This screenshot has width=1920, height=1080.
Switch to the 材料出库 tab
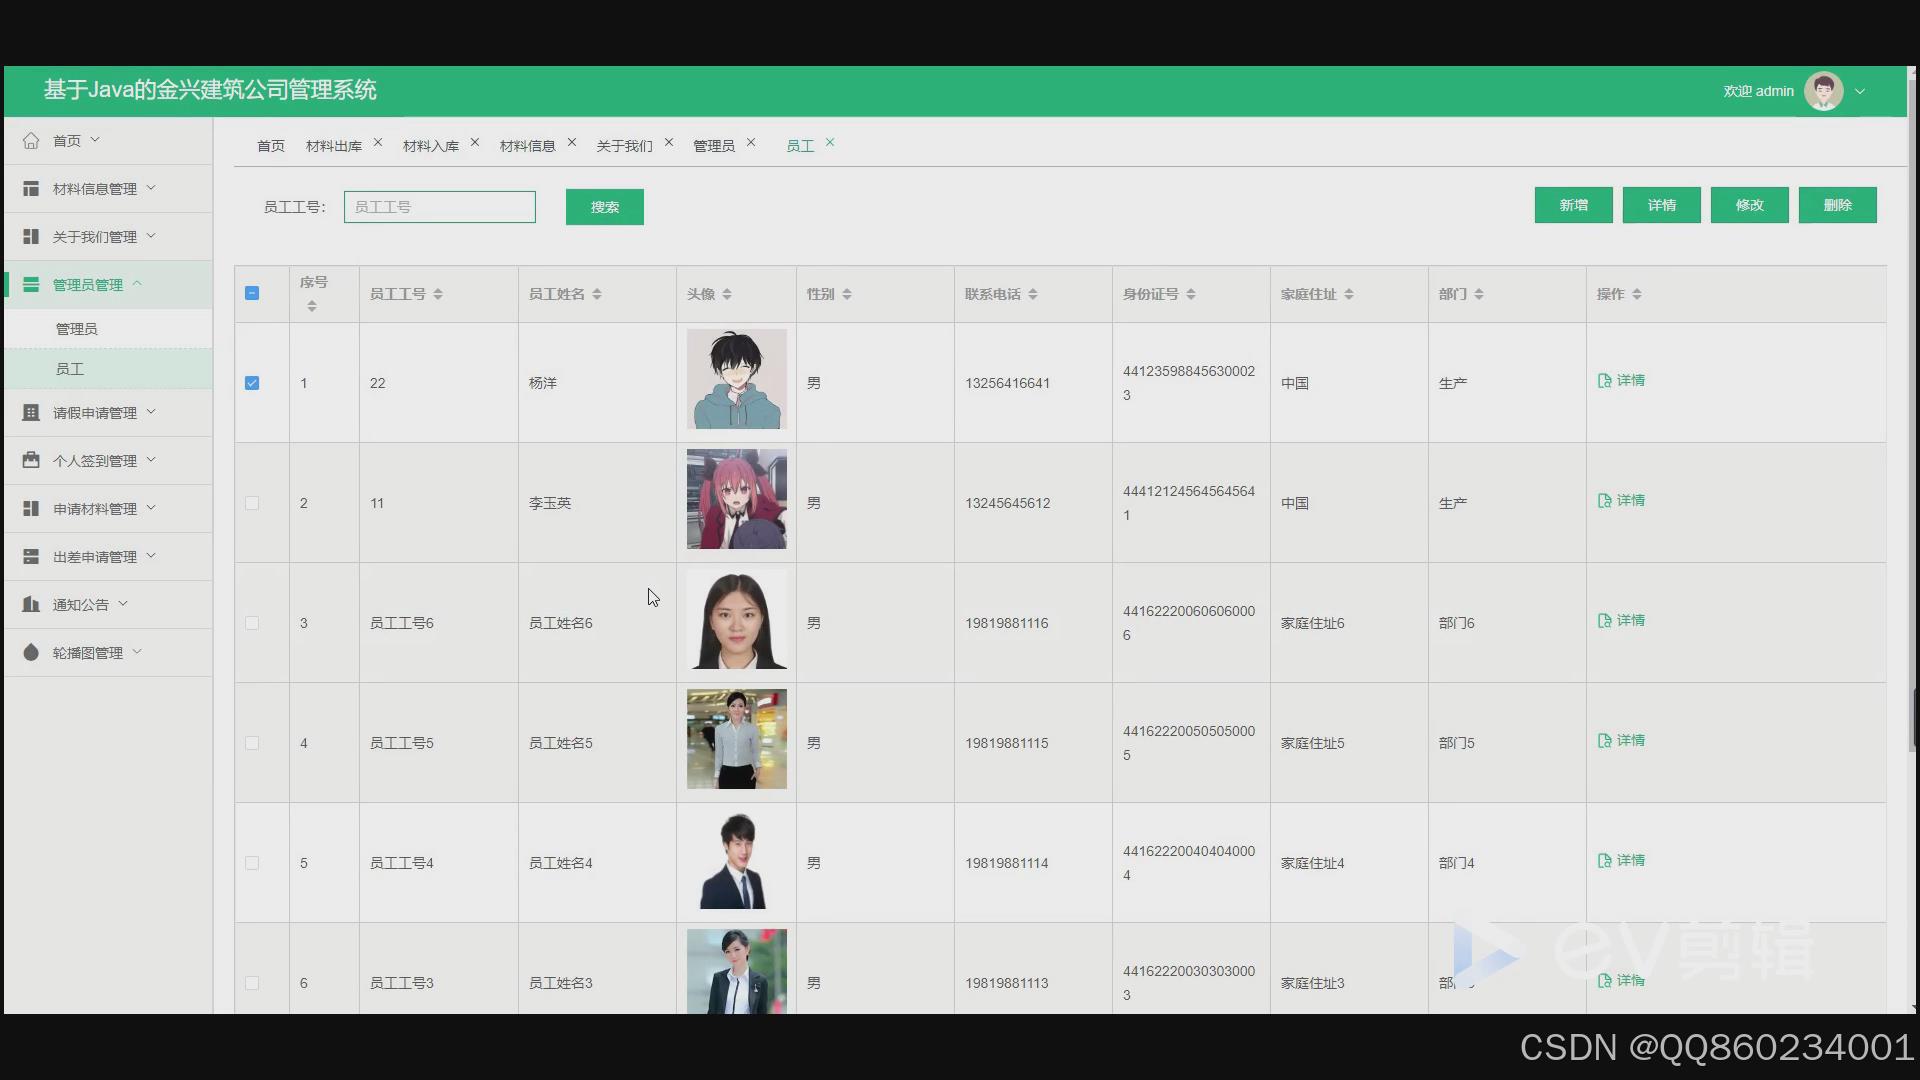click(334, 146)
